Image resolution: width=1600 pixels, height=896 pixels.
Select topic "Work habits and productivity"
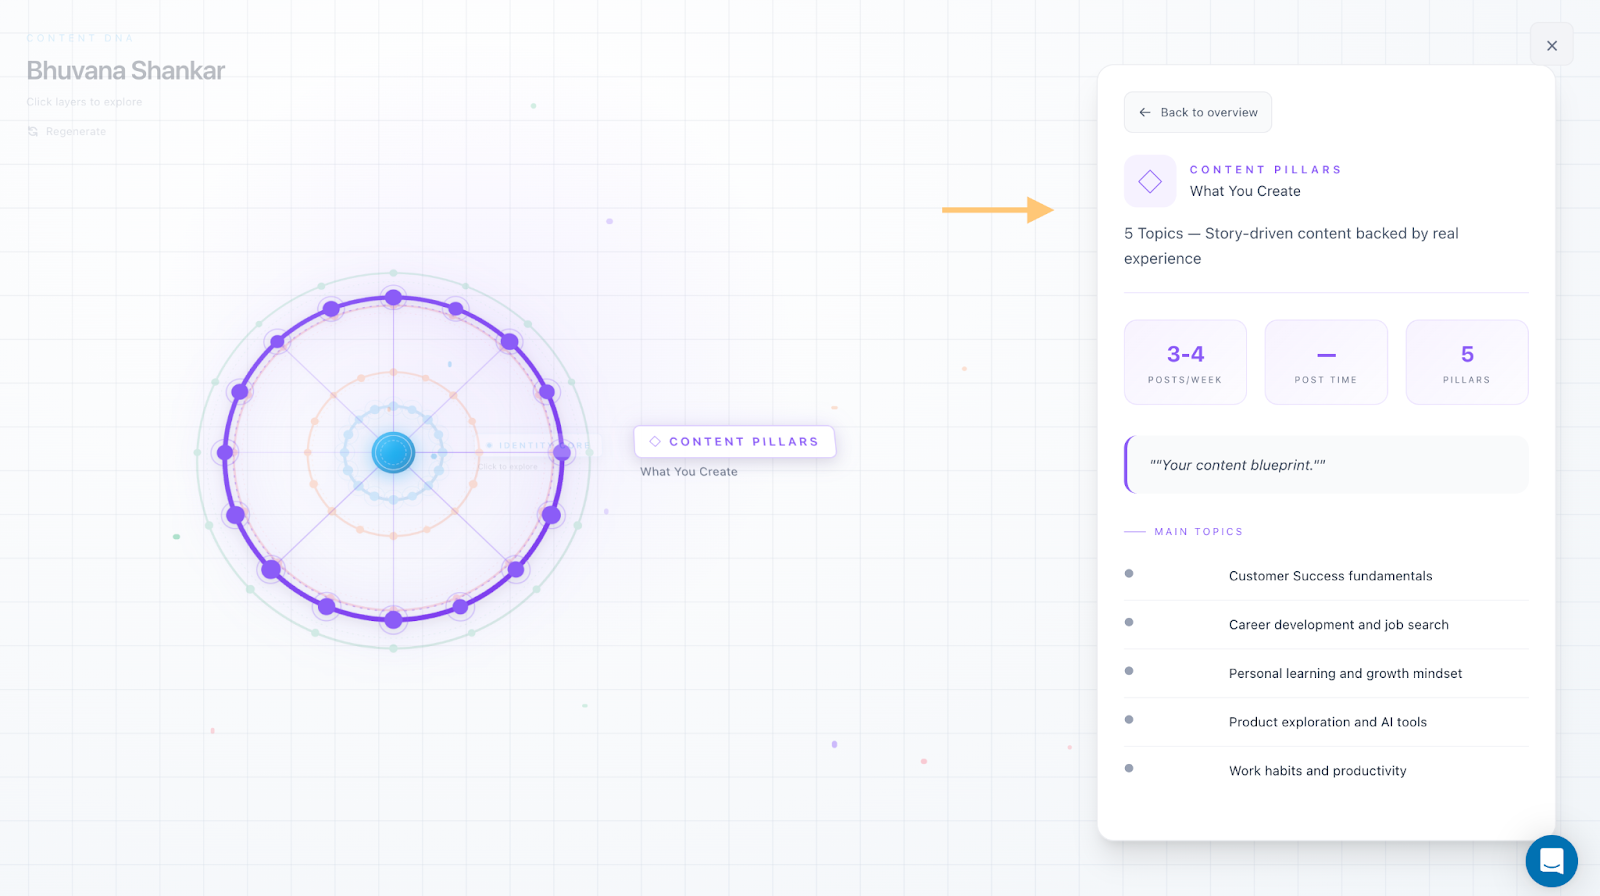pyautogui.click(x=1326, y=771)
